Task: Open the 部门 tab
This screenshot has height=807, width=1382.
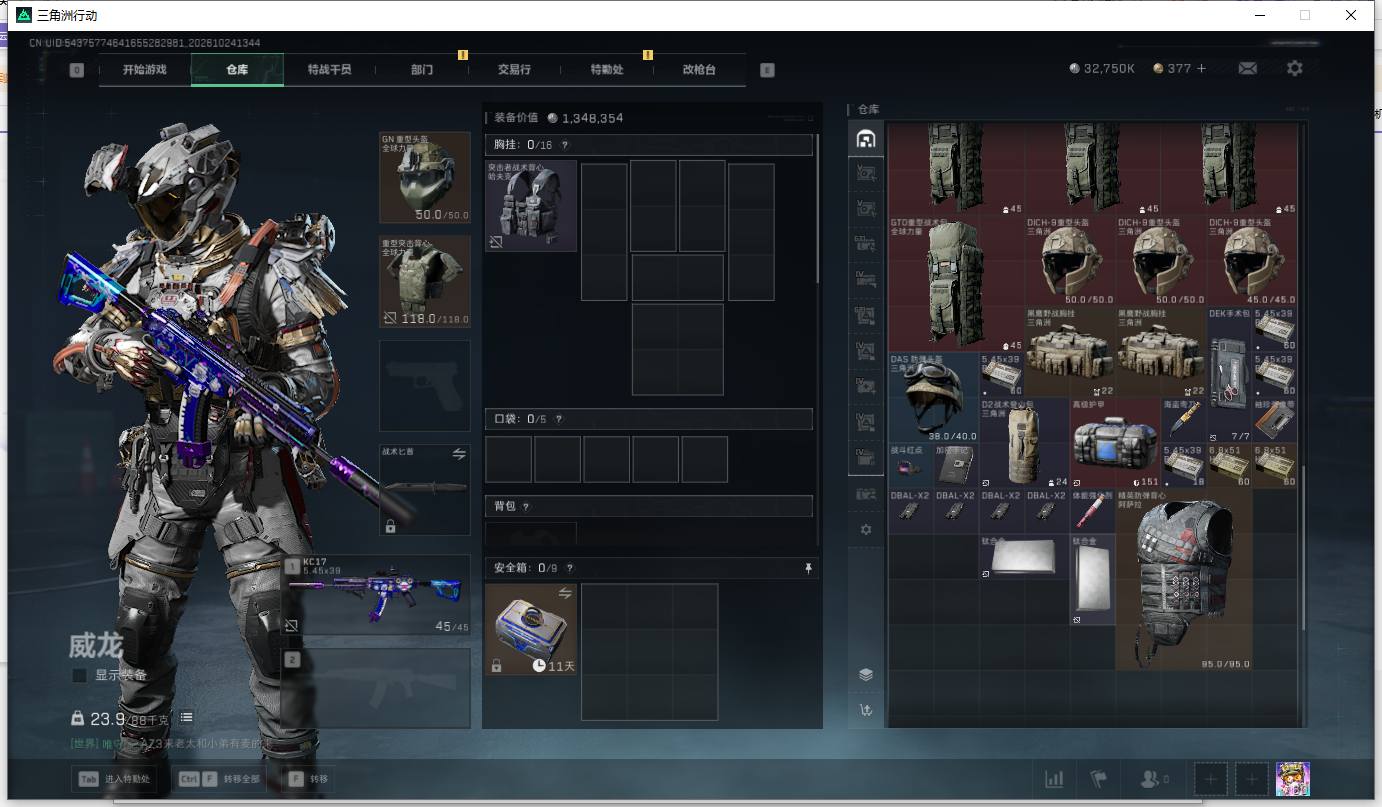Action: pyautogui.click(x=422, y=70)
